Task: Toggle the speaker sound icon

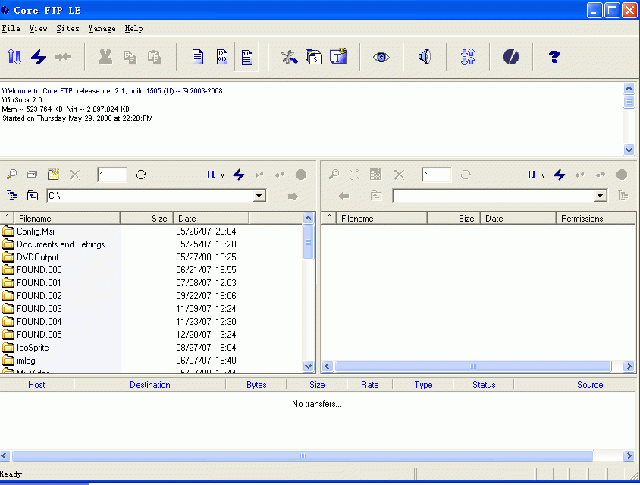Action: (x=424, y=57)
